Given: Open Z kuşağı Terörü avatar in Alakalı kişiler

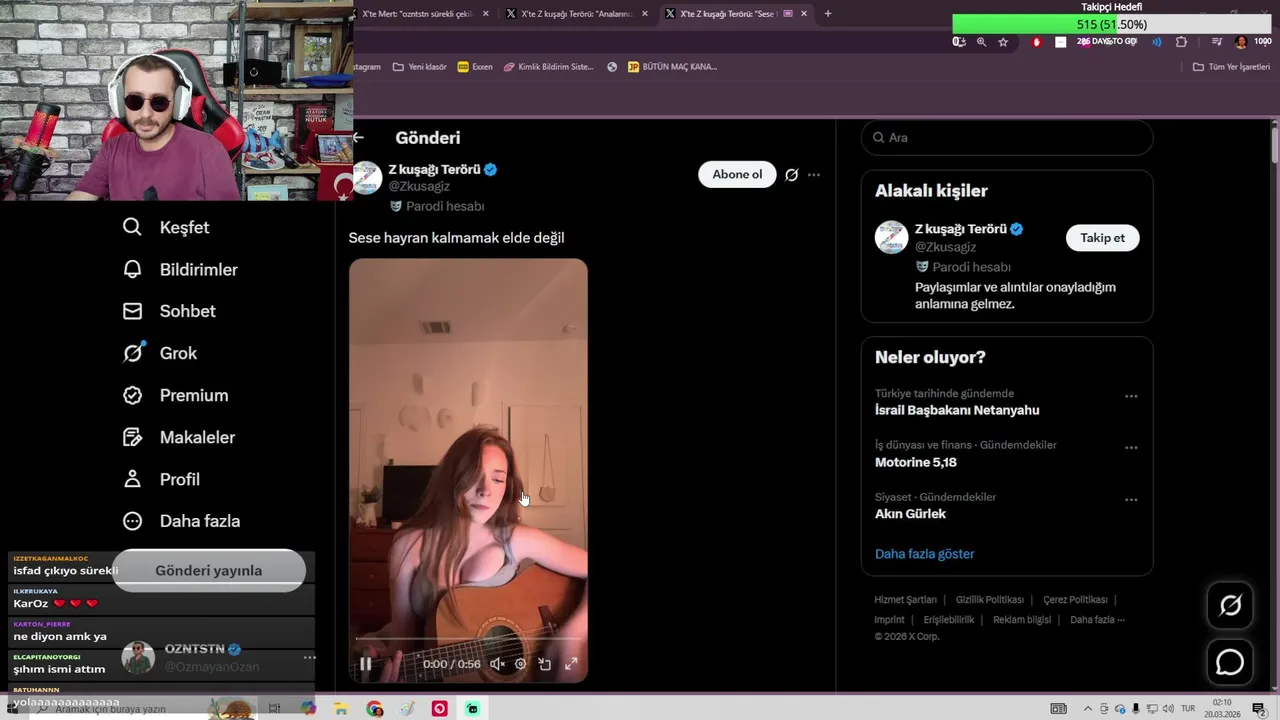Looking at the screenshot, I should click(x=891, y=237).
